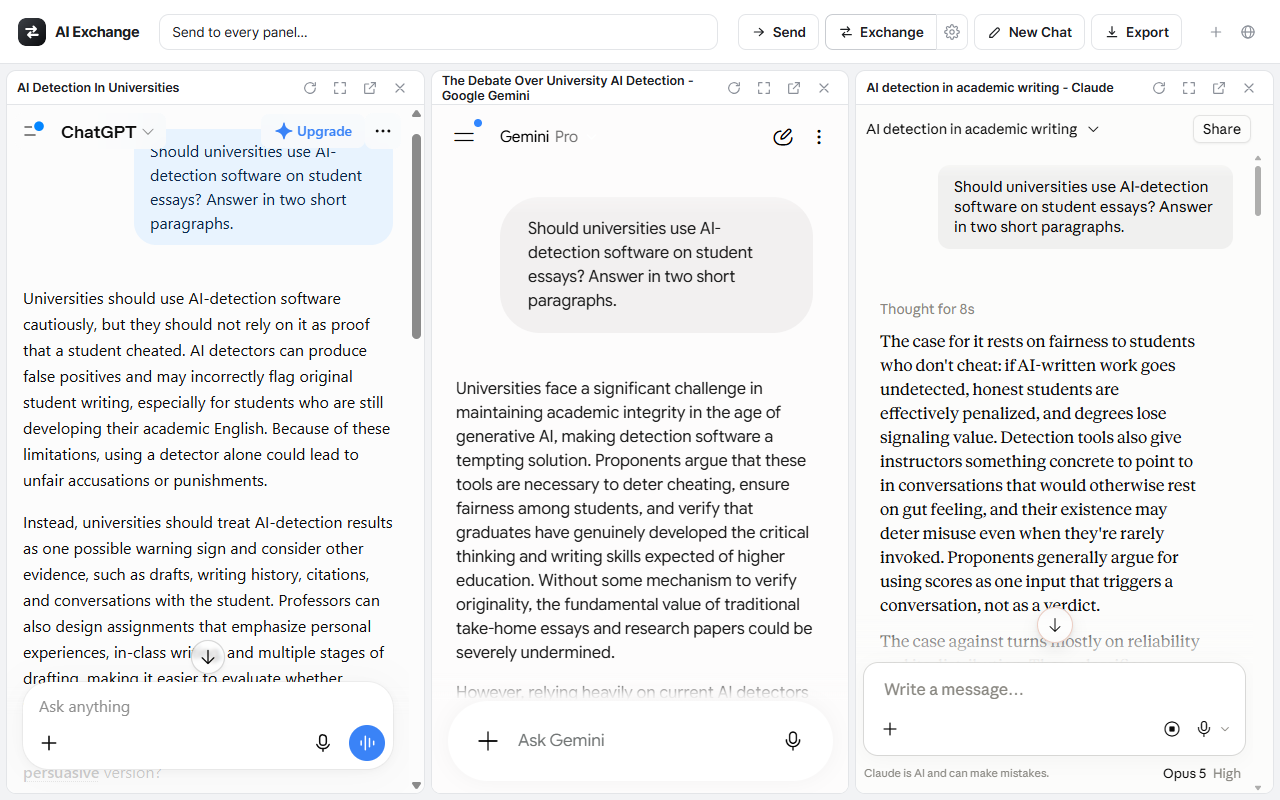Click ChatGPT panel scrollbar down arrow

[x=417, y=785]
